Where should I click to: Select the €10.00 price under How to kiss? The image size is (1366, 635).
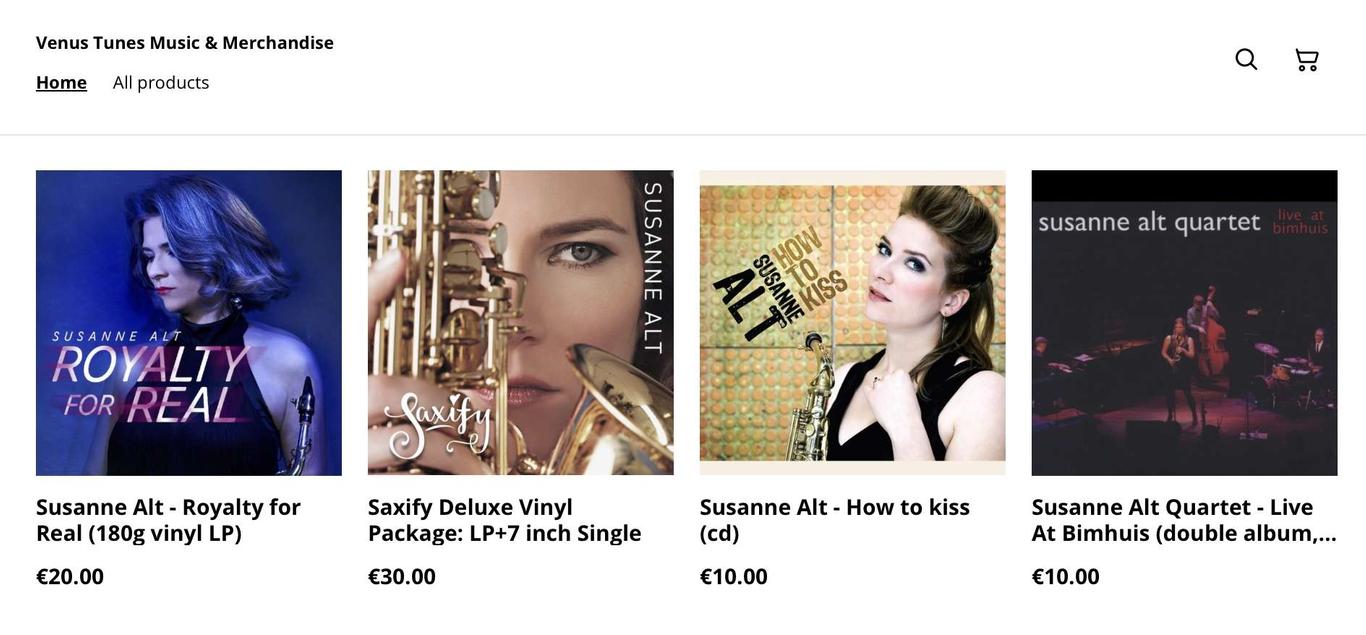pyautogui.click(x=734, y=576)
